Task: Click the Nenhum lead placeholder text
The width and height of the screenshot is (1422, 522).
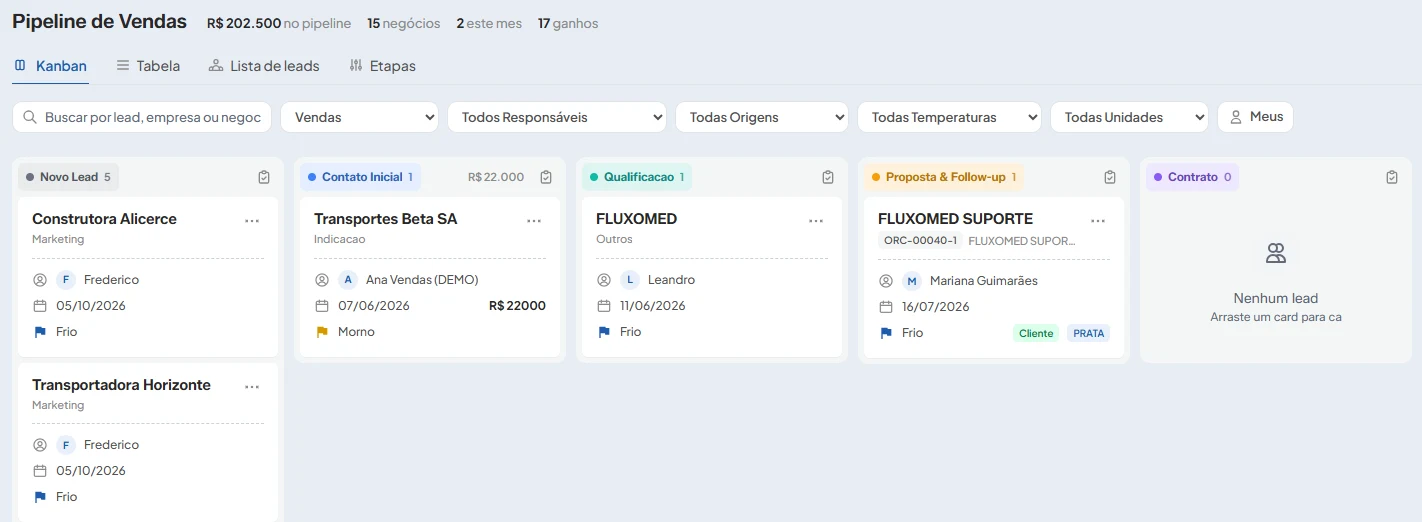Action: [1276, 298]
